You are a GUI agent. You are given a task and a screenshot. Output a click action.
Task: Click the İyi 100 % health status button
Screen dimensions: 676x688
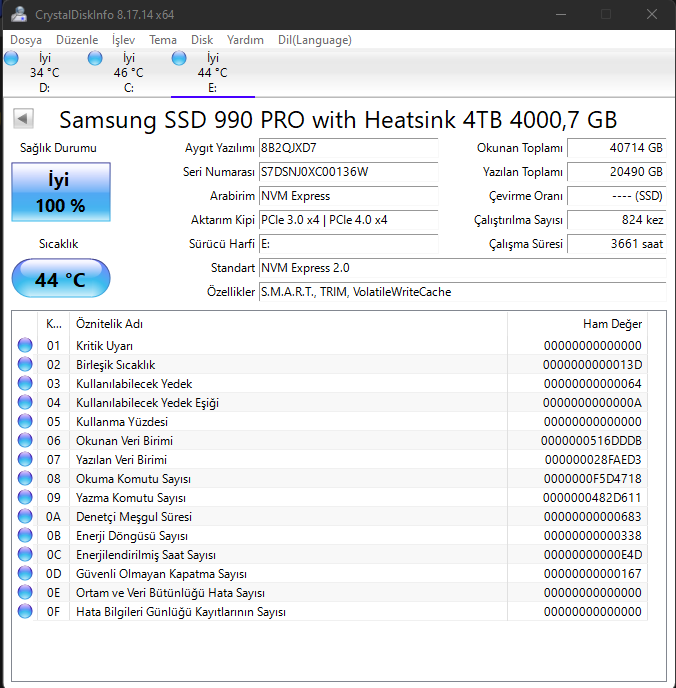[60, 193]
